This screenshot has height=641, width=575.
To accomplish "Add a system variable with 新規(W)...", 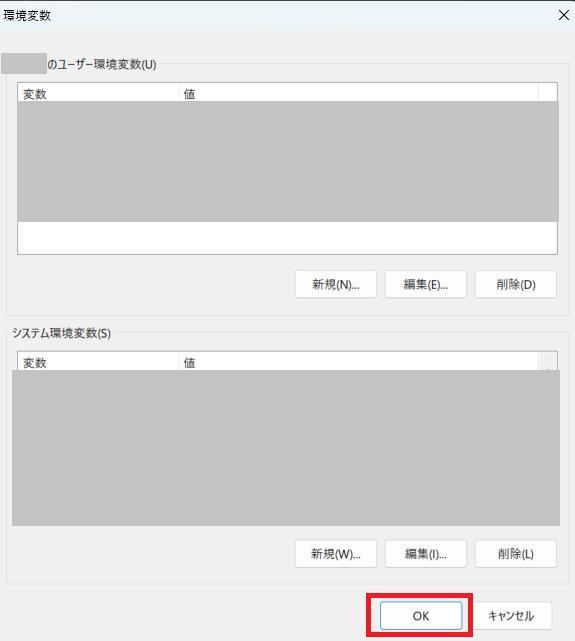I will [336, 554].
